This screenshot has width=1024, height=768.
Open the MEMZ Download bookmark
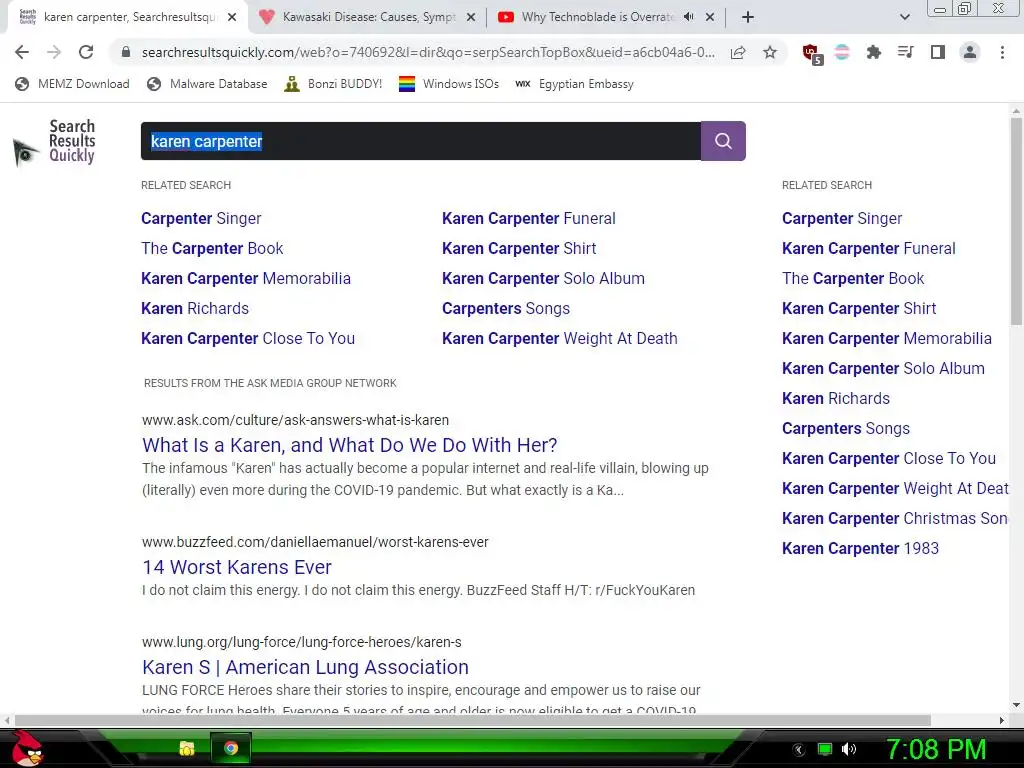pos(72,84)
